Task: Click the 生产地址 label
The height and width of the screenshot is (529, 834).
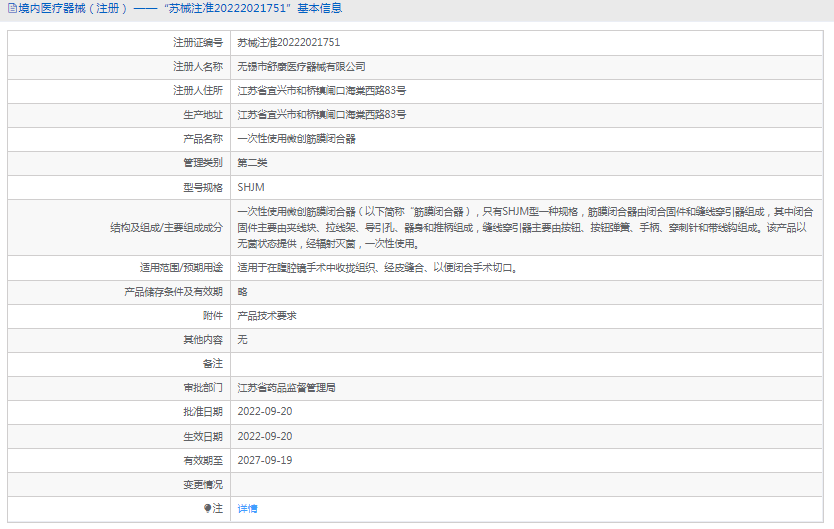Action: pos(203,114)
